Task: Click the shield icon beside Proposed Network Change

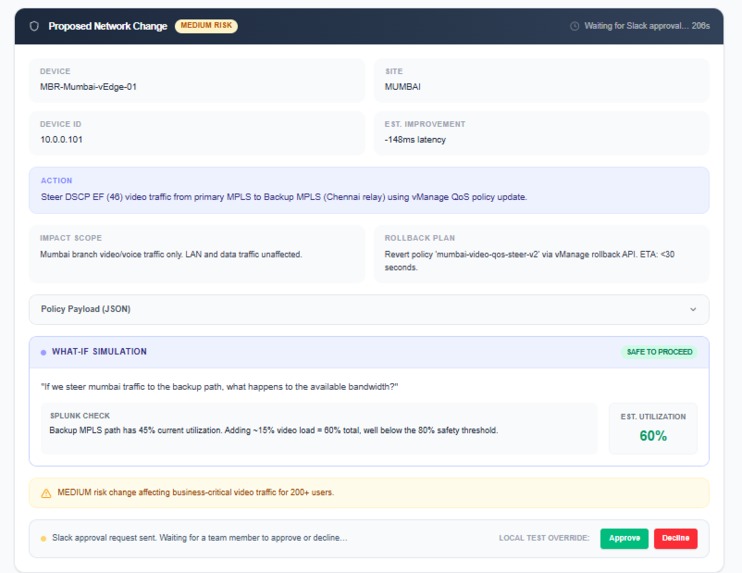Action: [x=34, y=26]
